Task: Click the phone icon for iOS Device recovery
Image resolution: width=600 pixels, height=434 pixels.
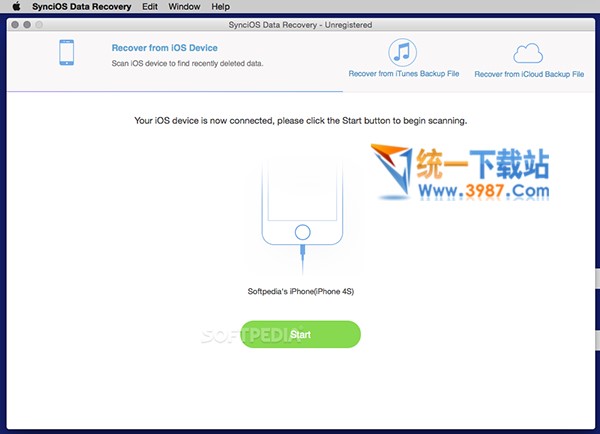Action: [67, 52]
